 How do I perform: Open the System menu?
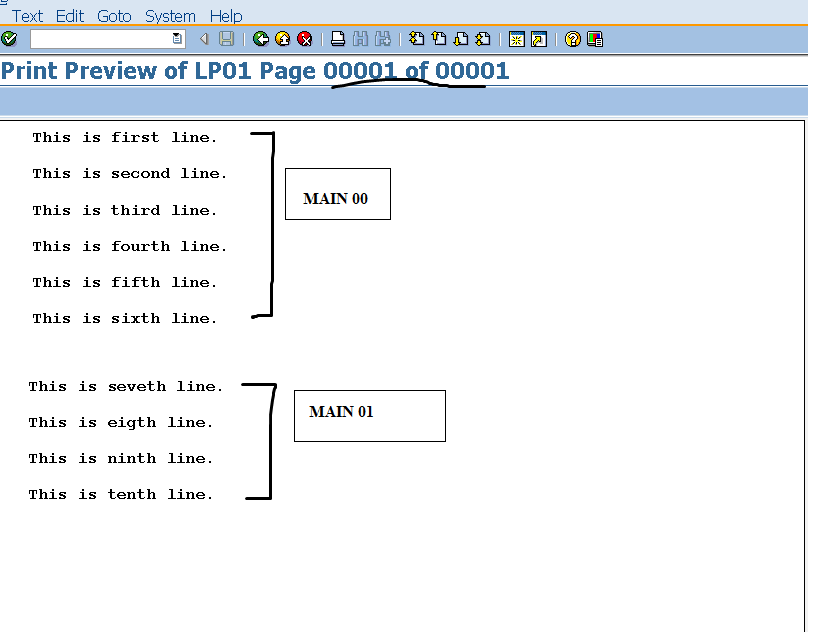click(170, 16)
